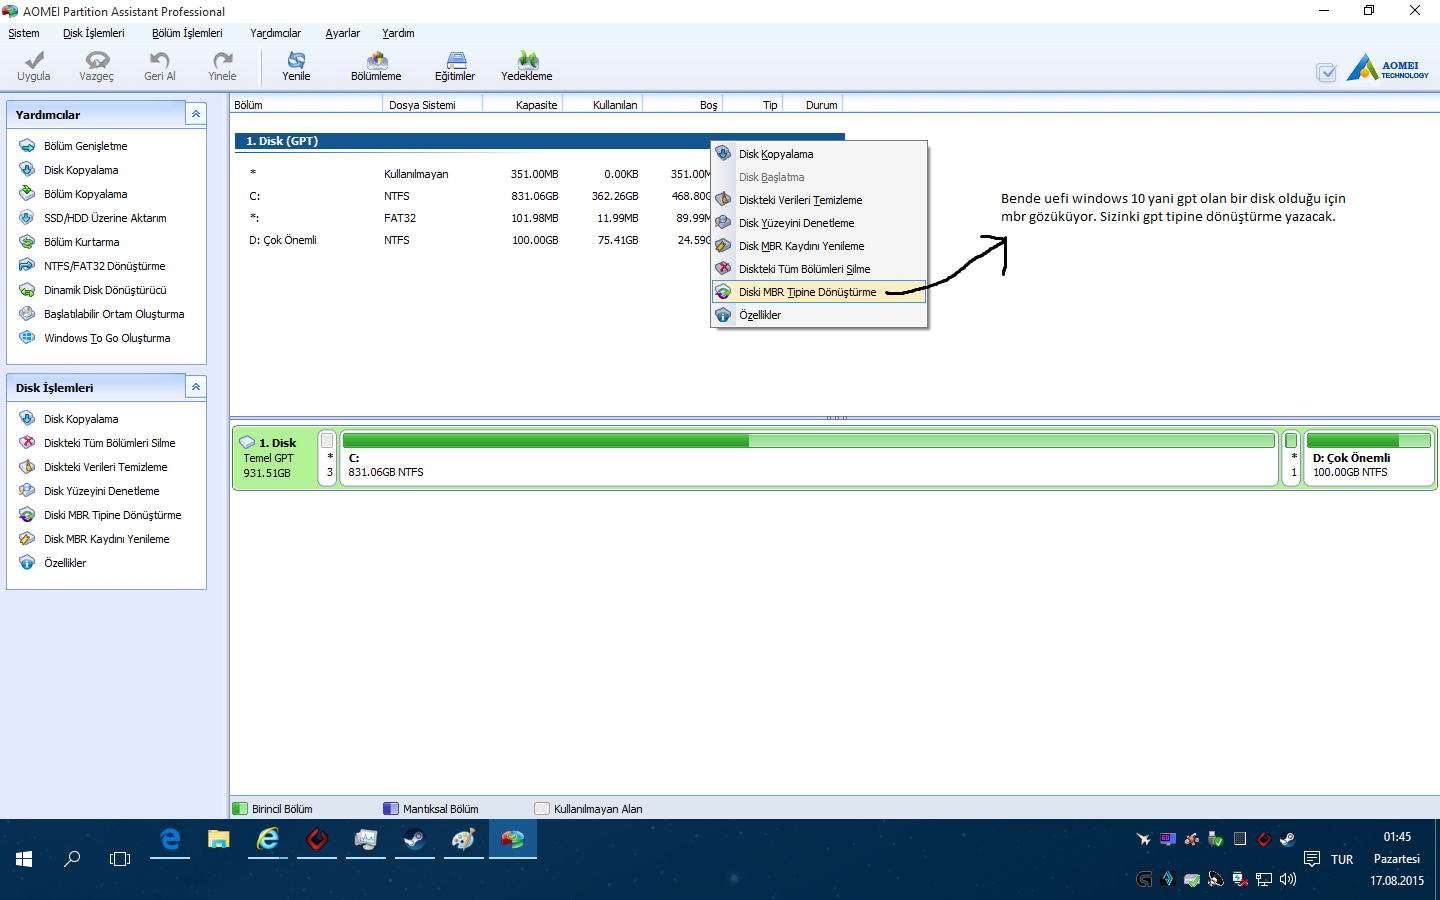Viewport: 1440px width, 900px height.
Task: Click the small unallocated block before C: in disk map
Action: pos(327,458)
